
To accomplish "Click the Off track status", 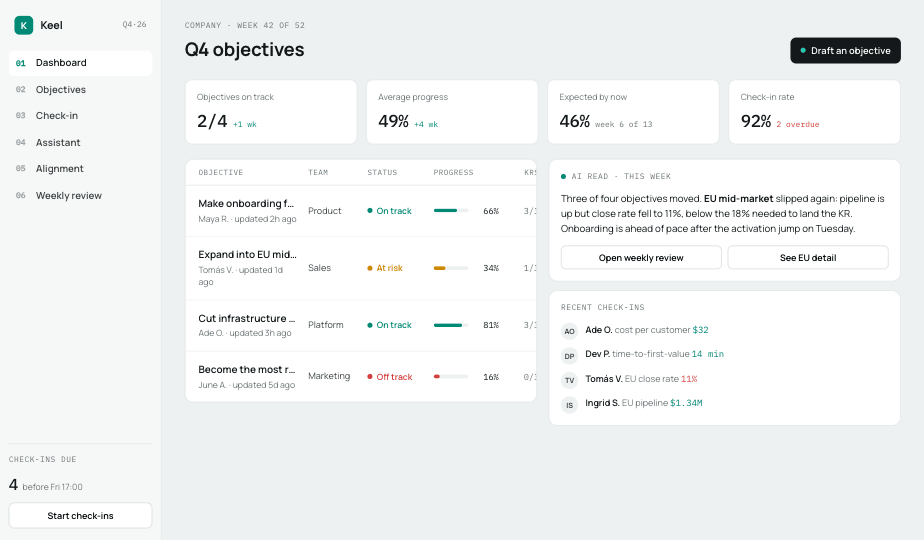I will pyautogui.click(x=390, y=377).
